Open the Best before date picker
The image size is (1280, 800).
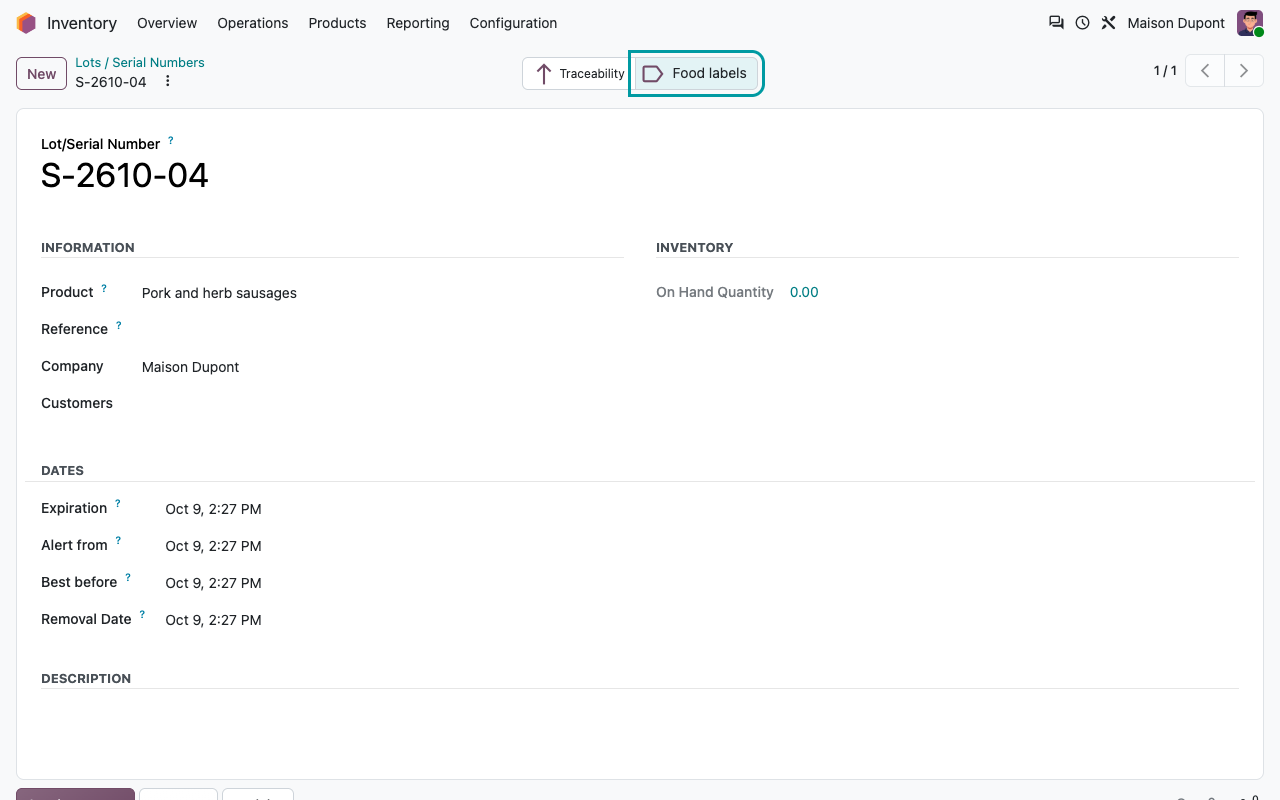click(x=213, y=583)
